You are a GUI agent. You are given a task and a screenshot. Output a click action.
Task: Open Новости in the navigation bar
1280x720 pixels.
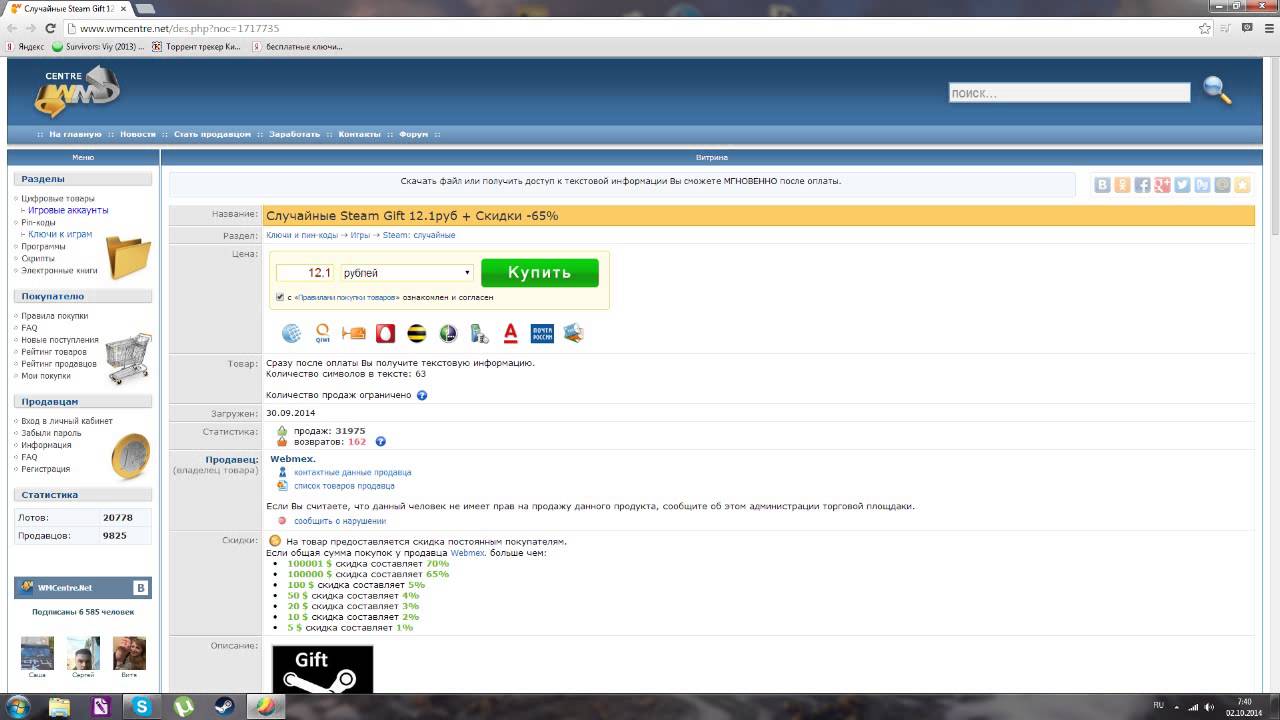pyautogui.click(x=138, y=134)
